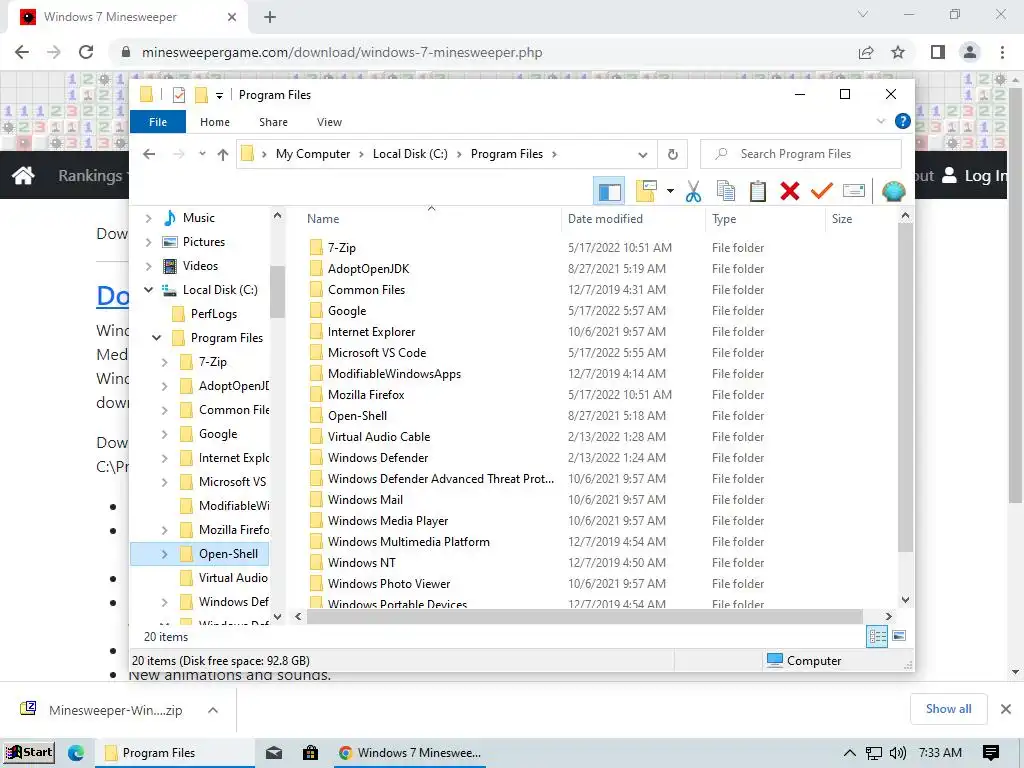Open download item options chevron
Image resolution: width=1024 pixels, height=768 pixels.
(x=213, y=710)
